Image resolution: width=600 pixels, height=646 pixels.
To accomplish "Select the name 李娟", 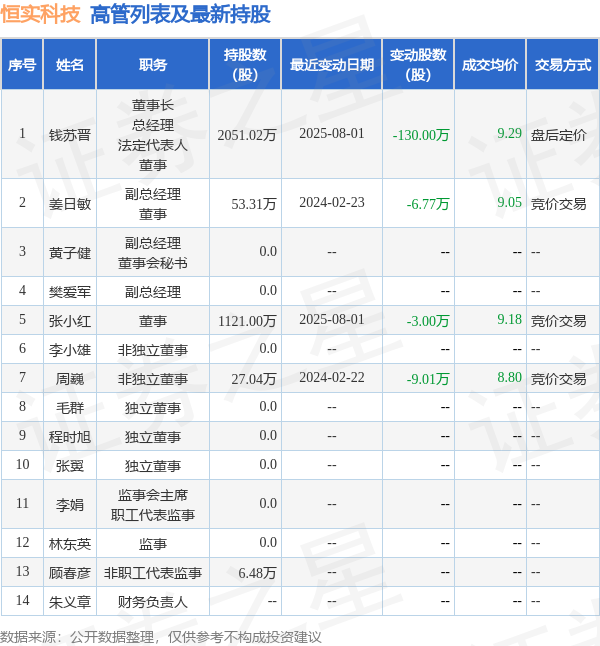I will pyautogui.click(x=70, y=505).
